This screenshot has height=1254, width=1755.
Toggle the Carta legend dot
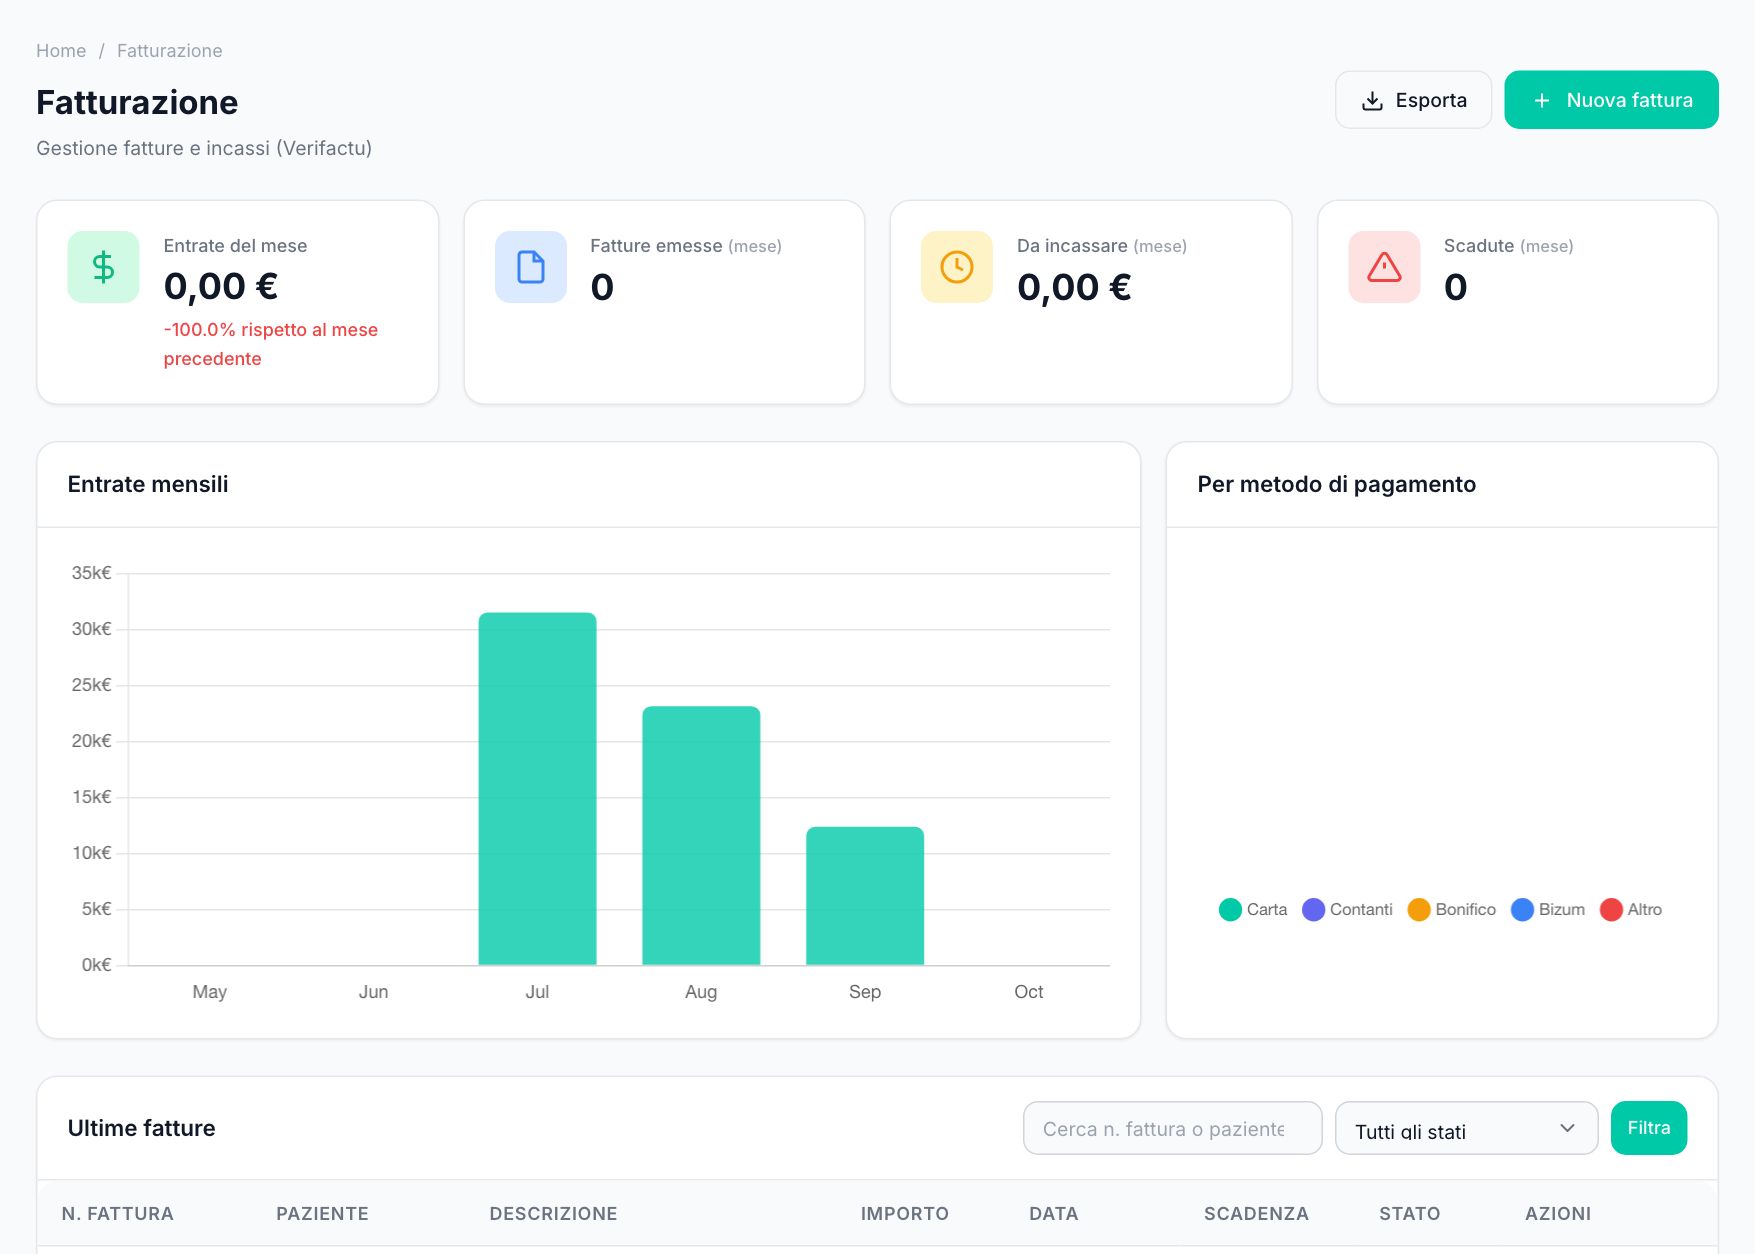(1230, 910)
